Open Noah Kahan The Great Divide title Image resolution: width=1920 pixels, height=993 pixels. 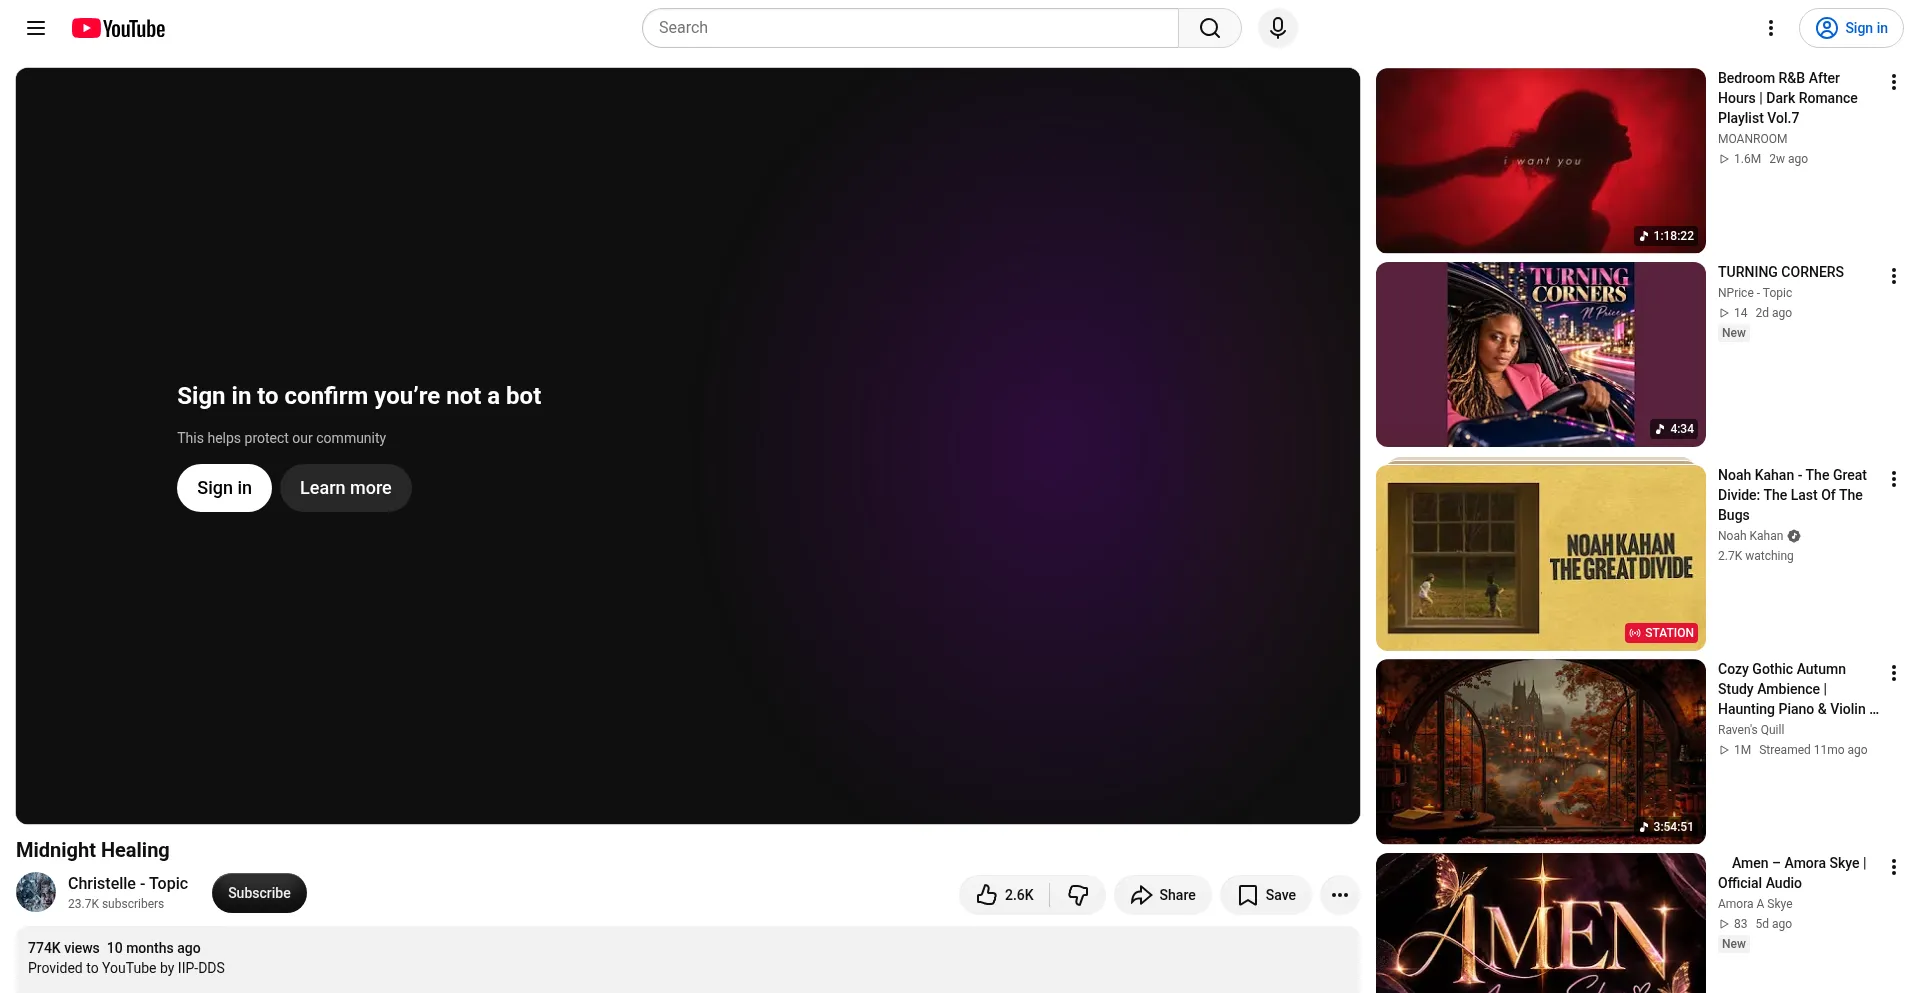[1792, 495]
